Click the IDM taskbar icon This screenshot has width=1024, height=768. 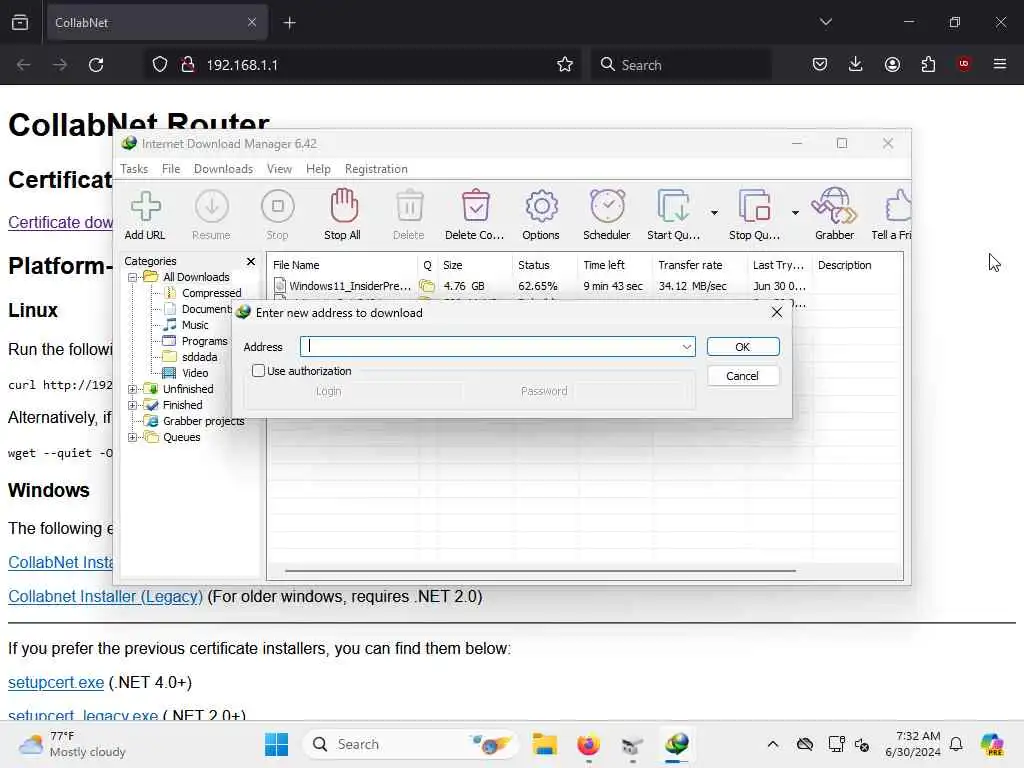677,744
